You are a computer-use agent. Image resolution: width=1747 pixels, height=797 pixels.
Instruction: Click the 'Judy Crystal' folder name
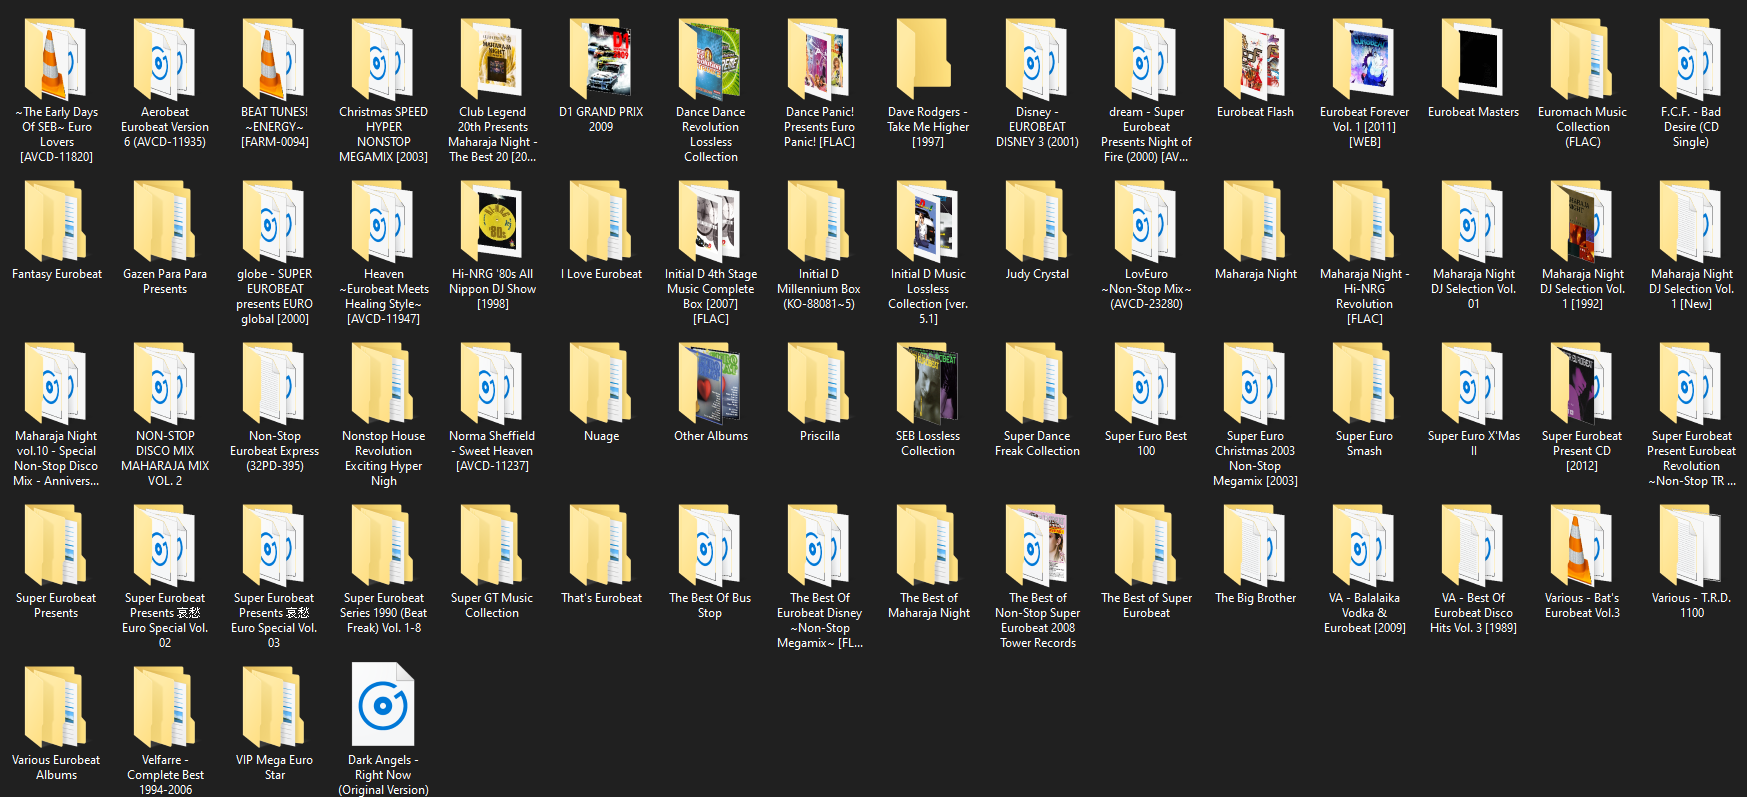(x=1037, y=274)
